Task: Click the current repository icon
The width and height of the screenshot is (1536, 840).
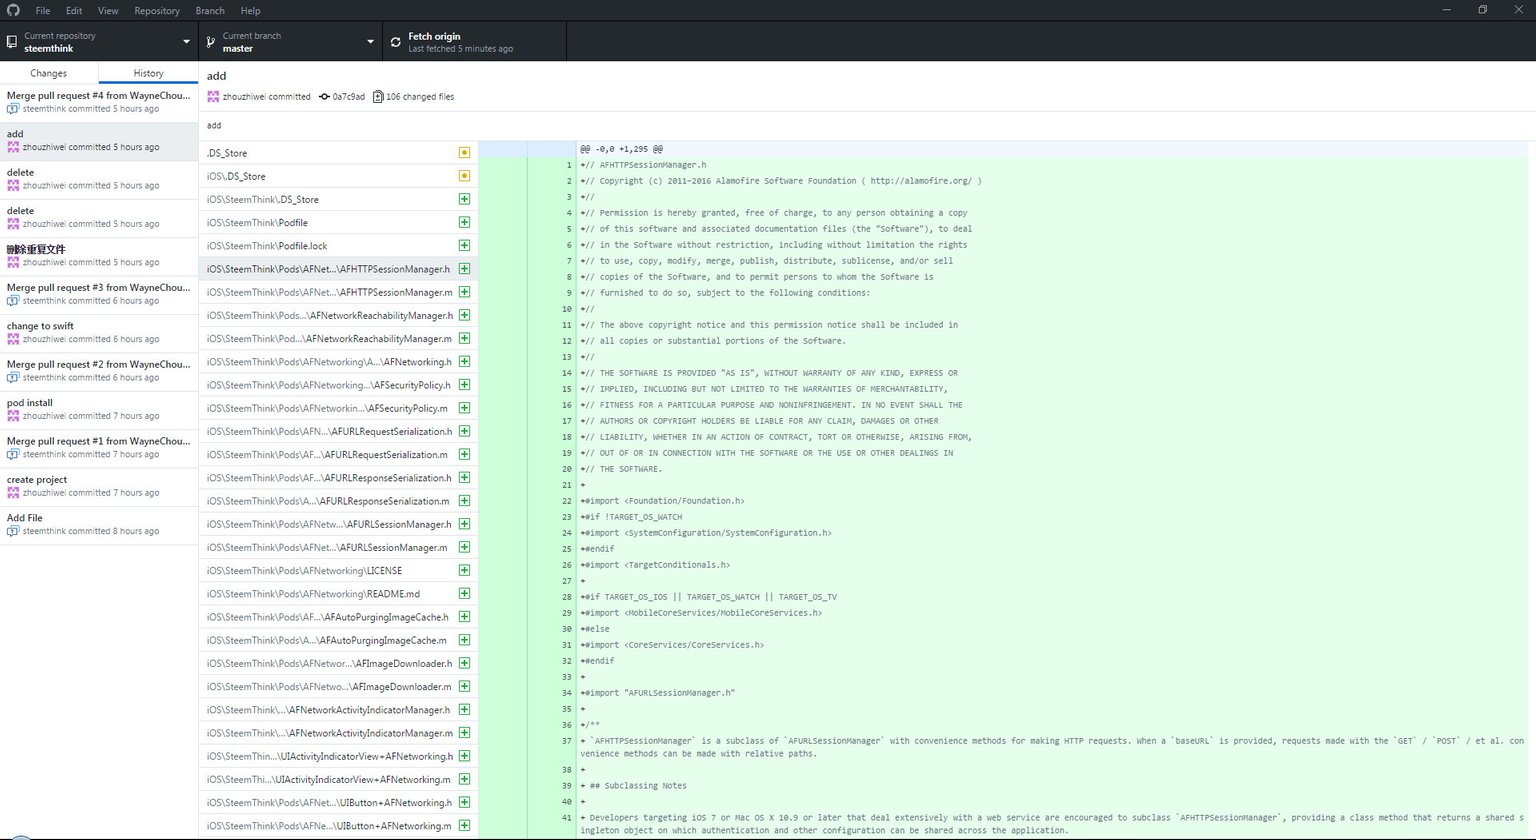Action: point(11,42)
